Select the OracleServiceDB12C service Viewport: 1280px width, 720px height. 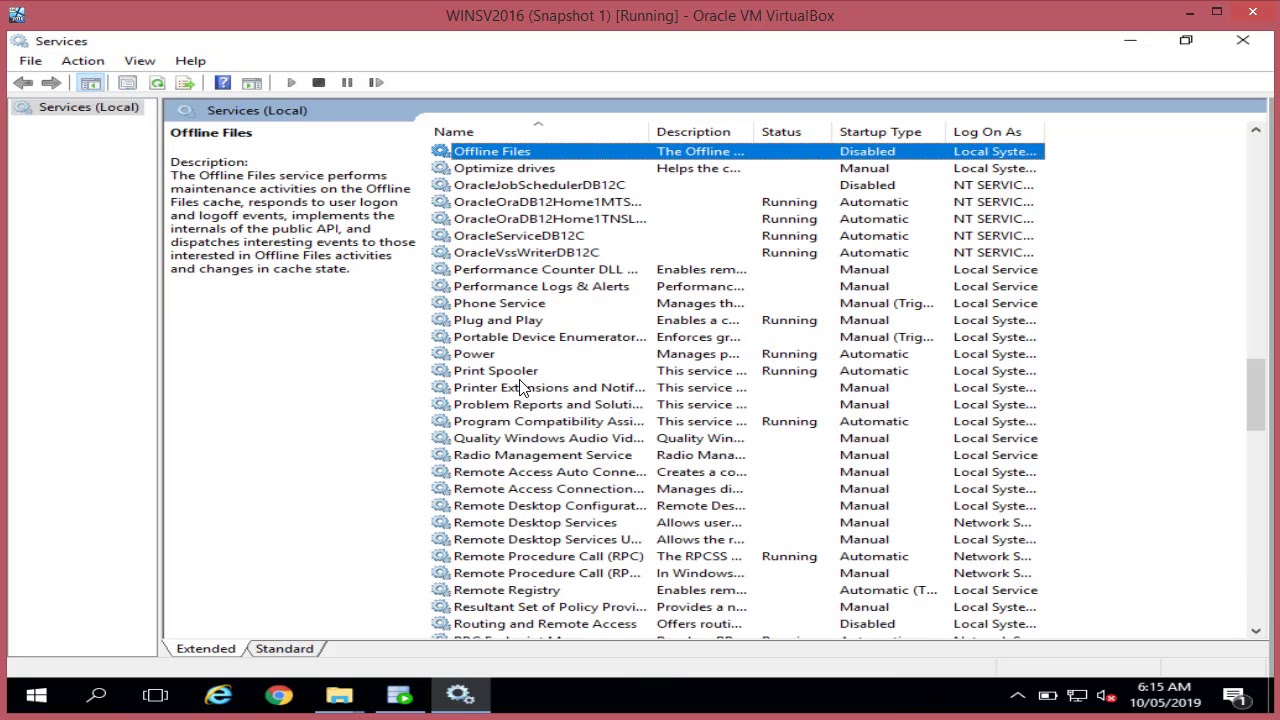(x=738, y=236)
